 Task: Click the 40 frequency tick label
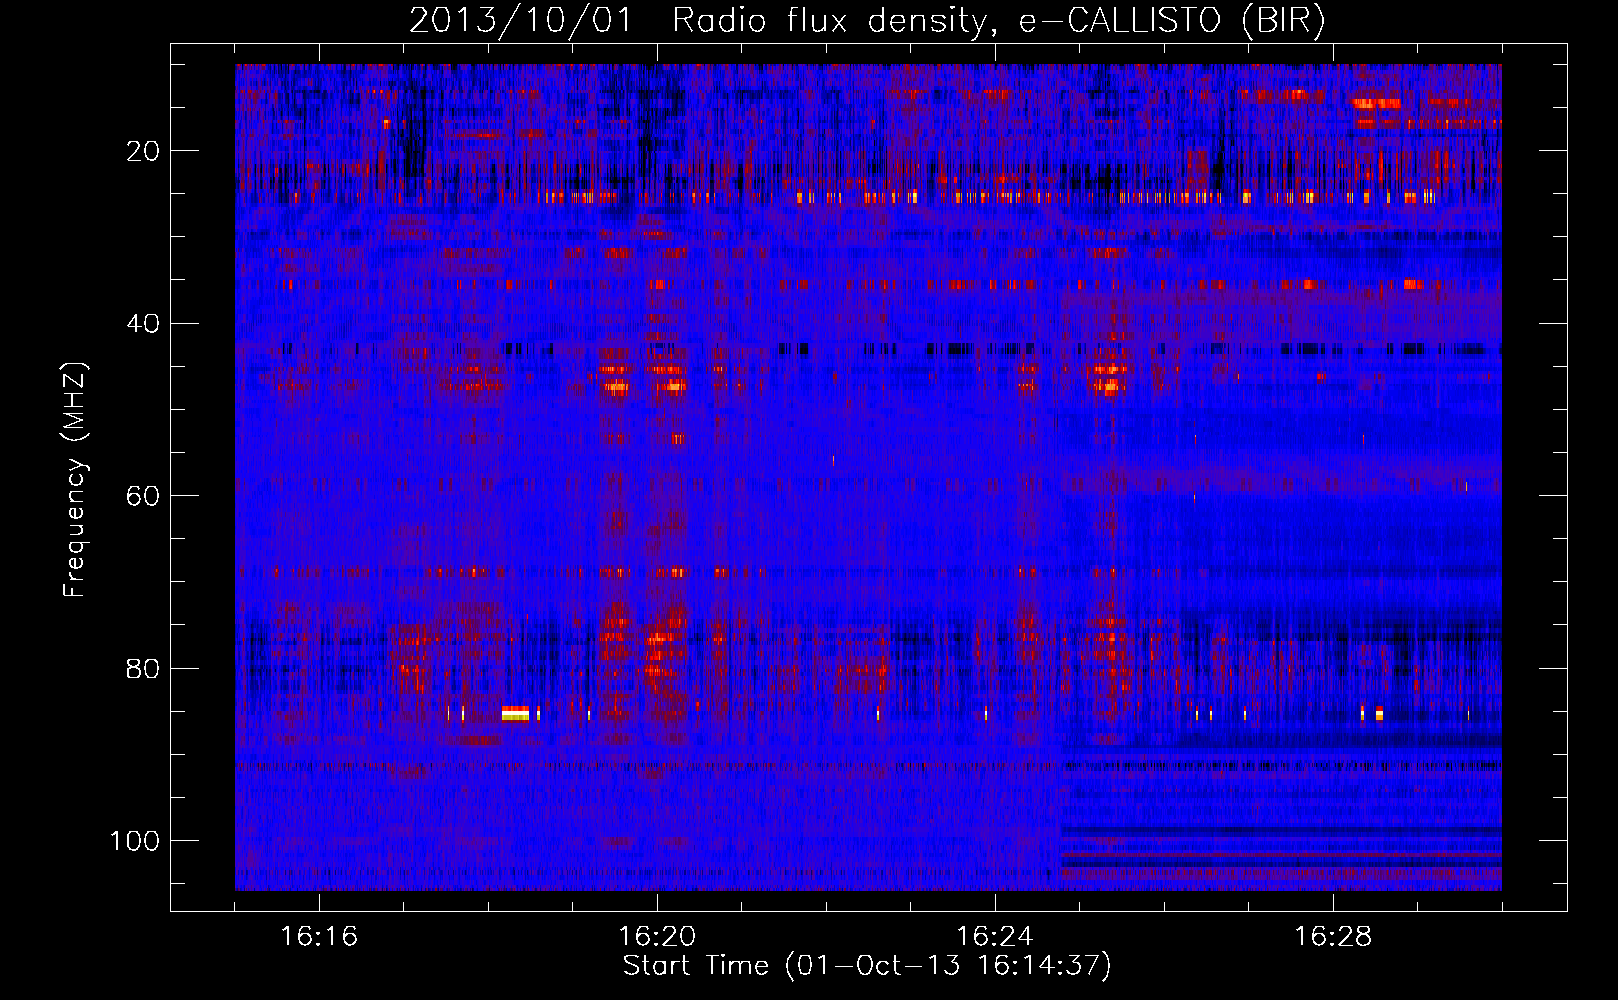point(143,323)
